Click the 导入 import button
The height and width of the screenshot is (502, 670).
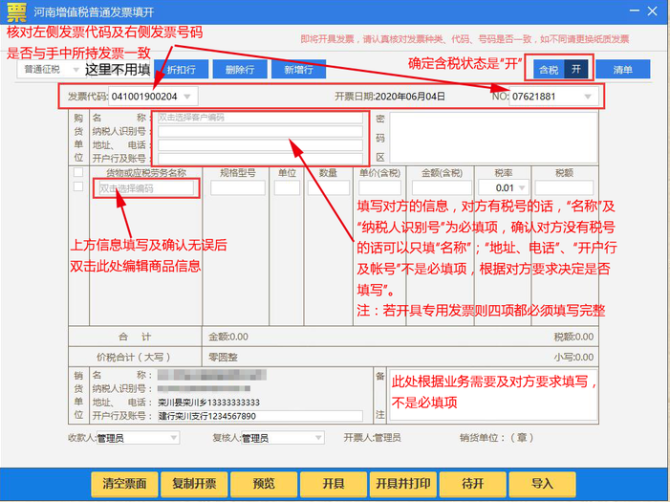click(542, 484)
